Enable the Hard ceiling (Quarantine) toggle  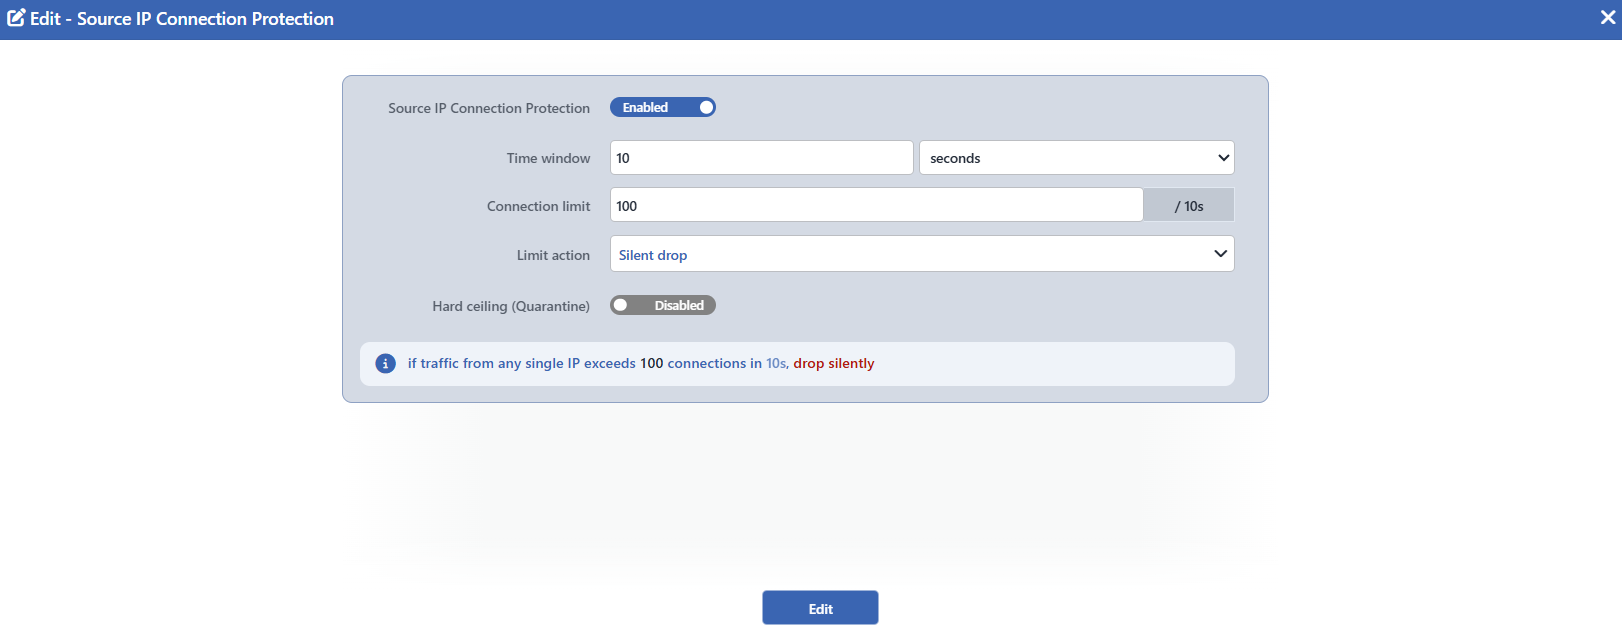663,305
